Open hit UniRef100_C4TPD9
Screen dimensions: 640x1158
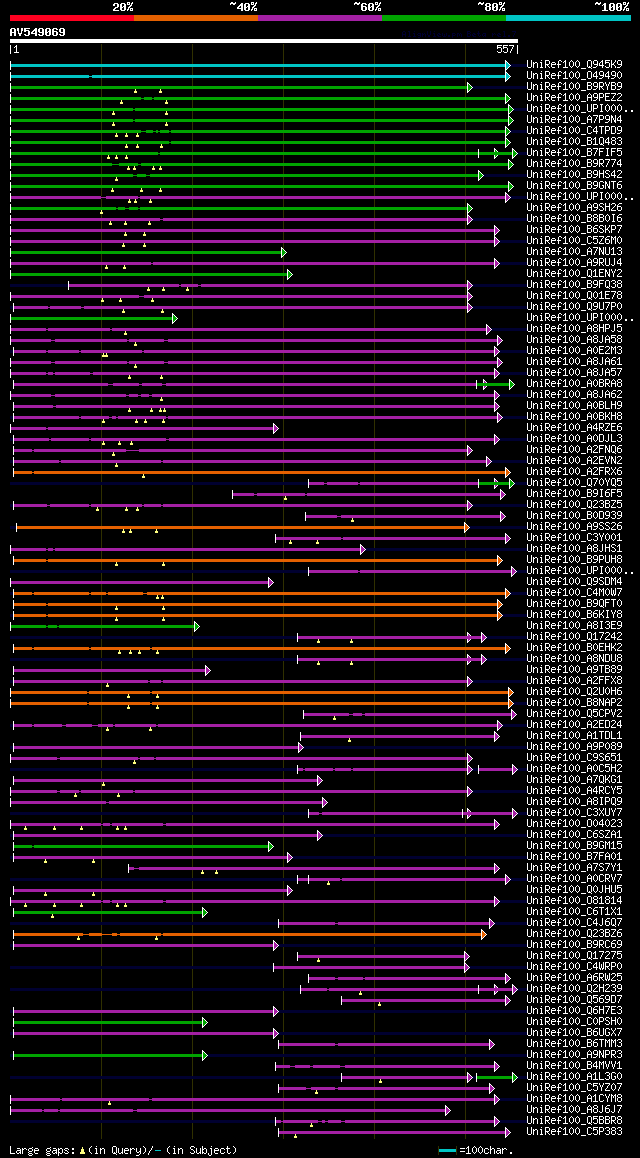coord(574,131)
